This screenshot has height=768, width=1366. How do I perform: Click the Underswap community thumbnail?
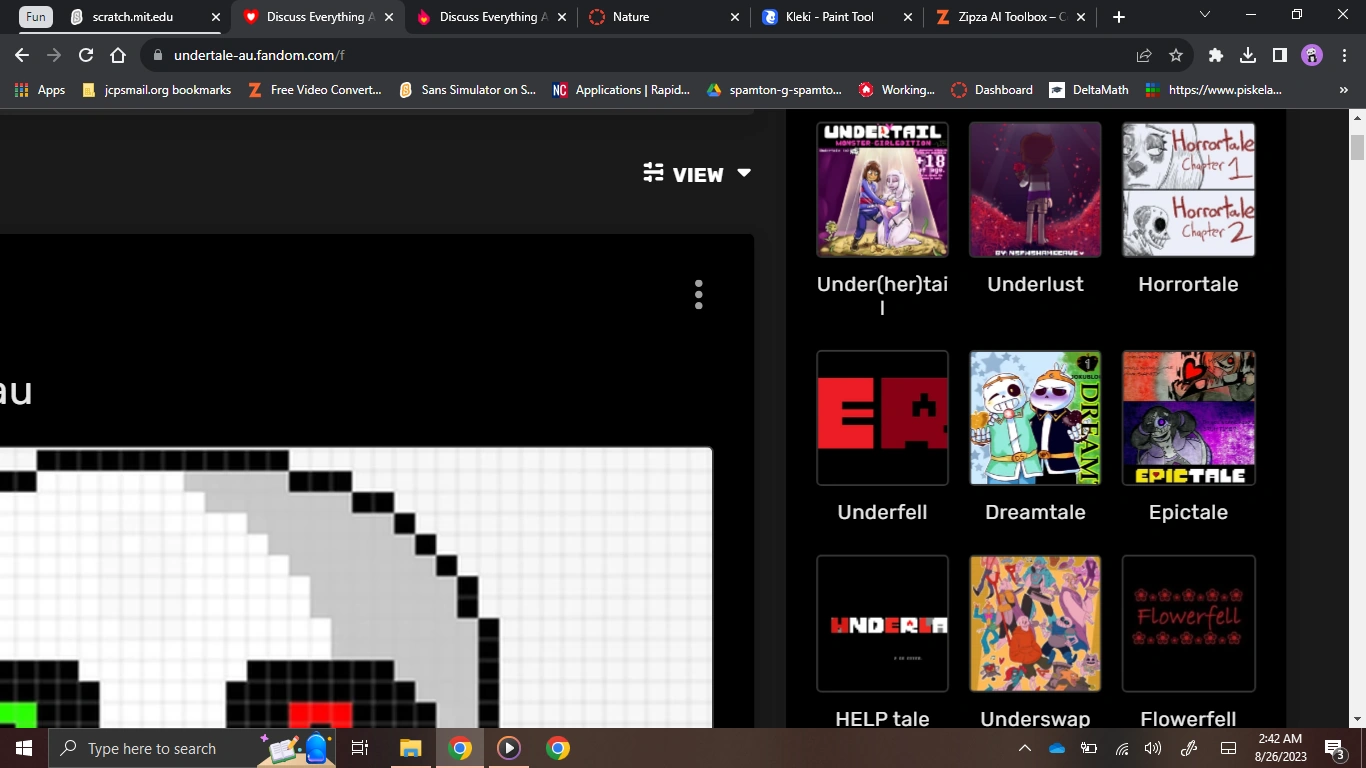pos(1035,623)
